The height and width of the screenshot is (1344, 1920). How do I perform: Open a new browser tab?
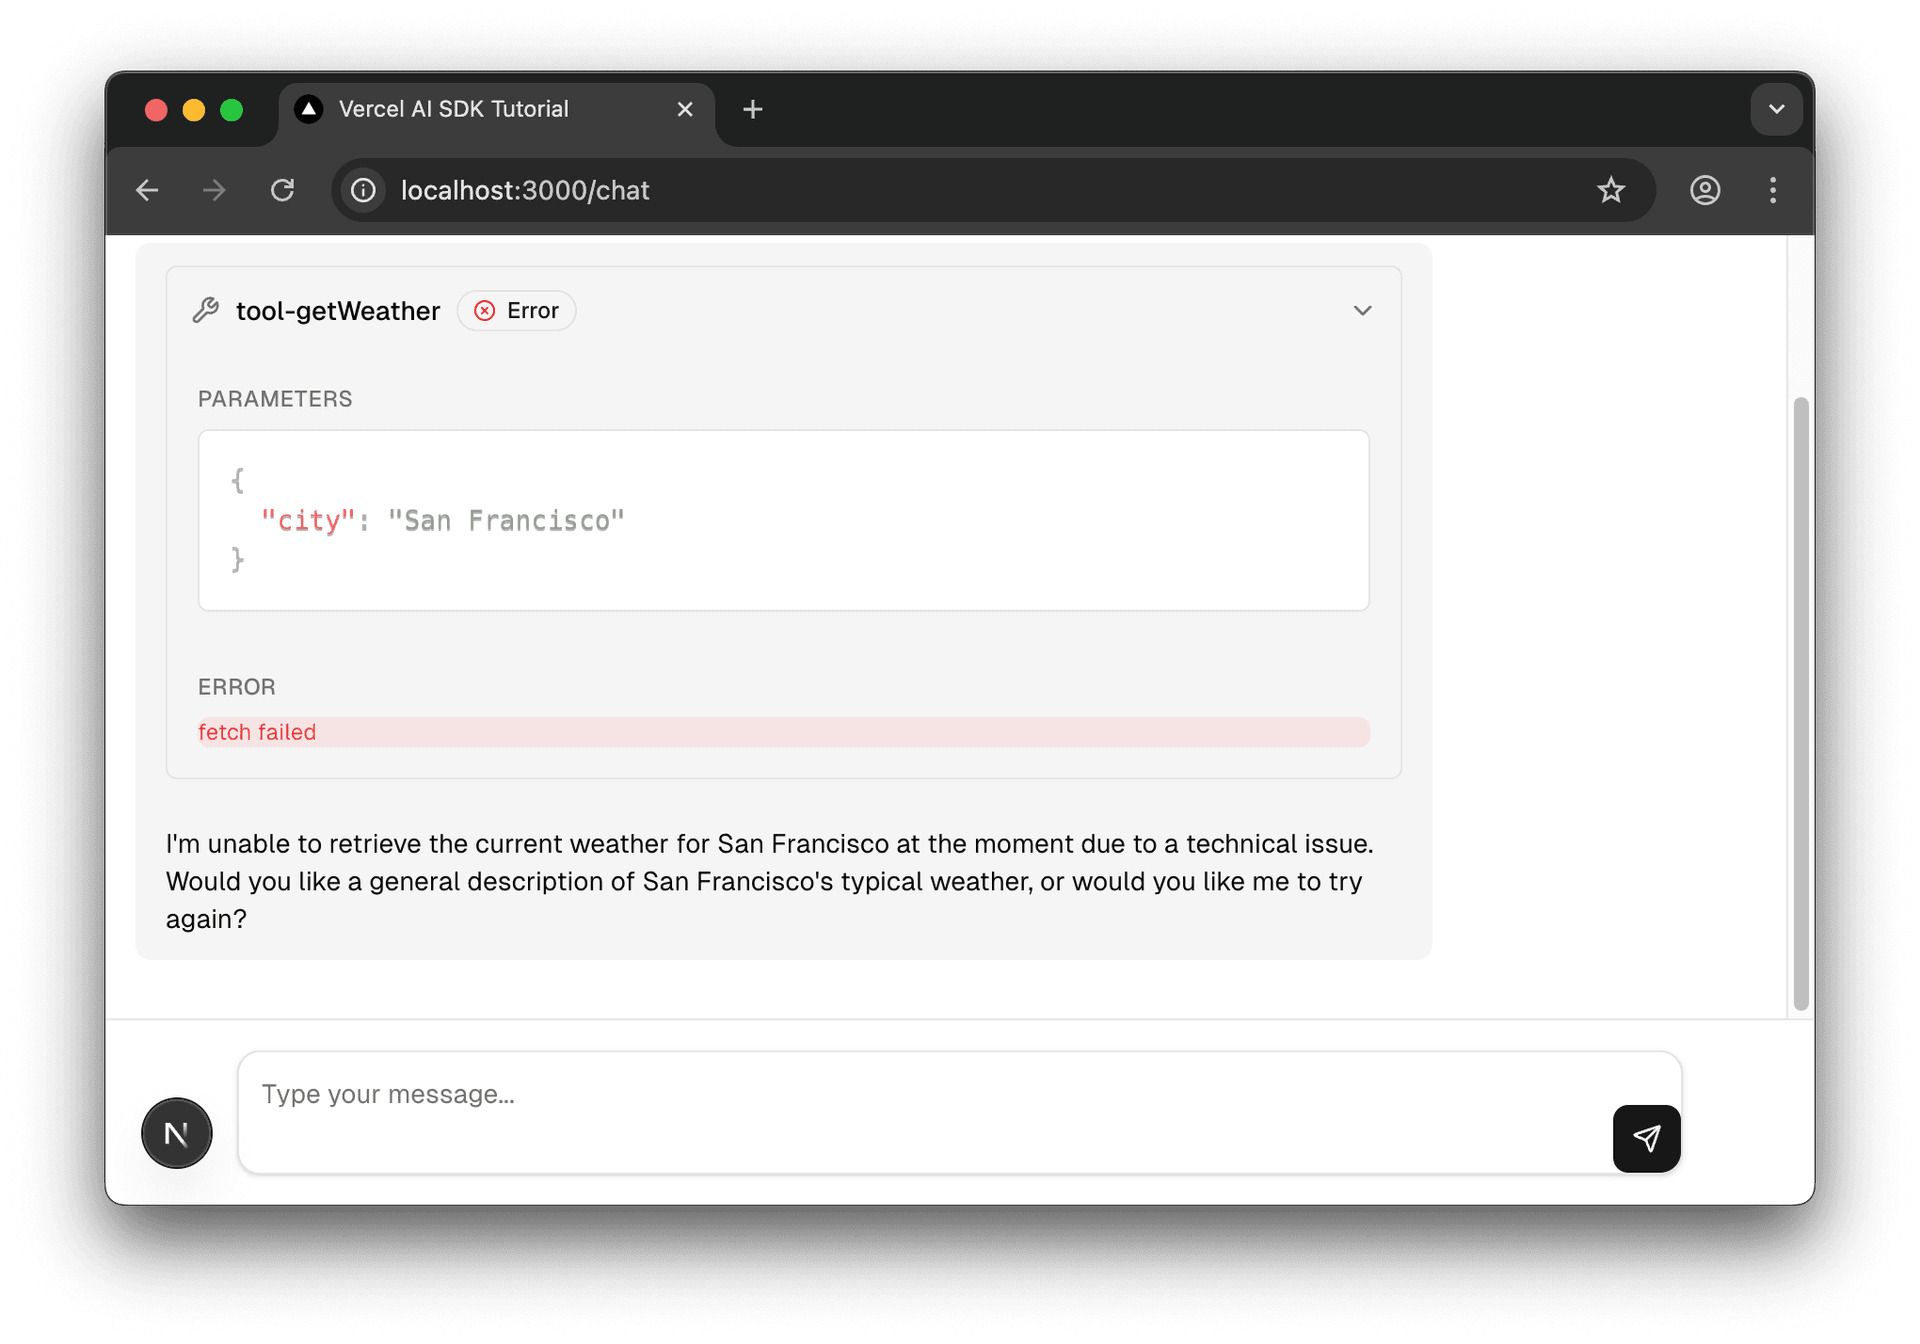point(752,109)
